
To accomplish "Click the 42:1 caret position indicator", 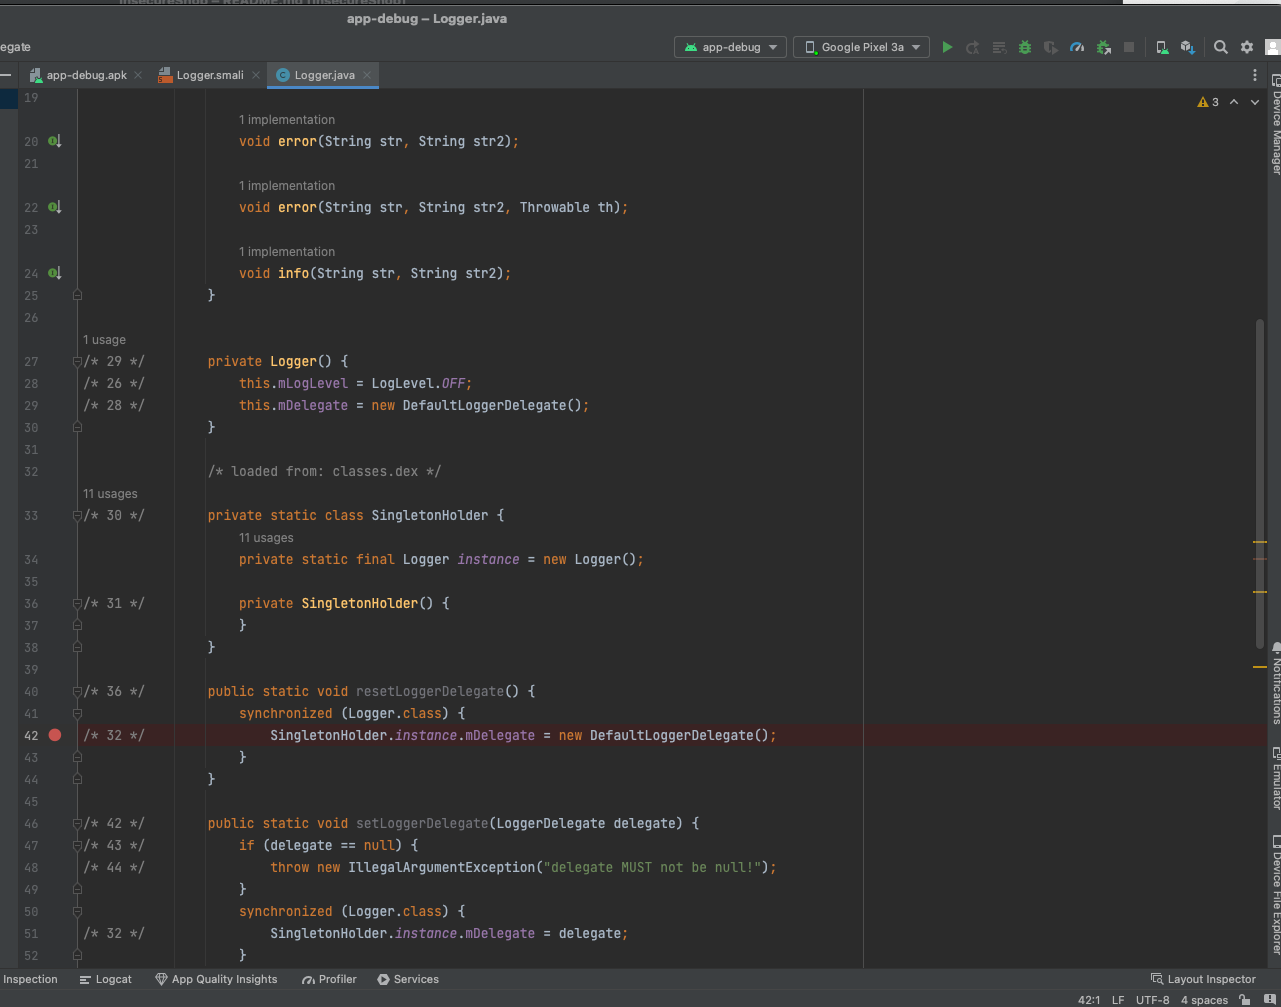I will 1089,1000.
